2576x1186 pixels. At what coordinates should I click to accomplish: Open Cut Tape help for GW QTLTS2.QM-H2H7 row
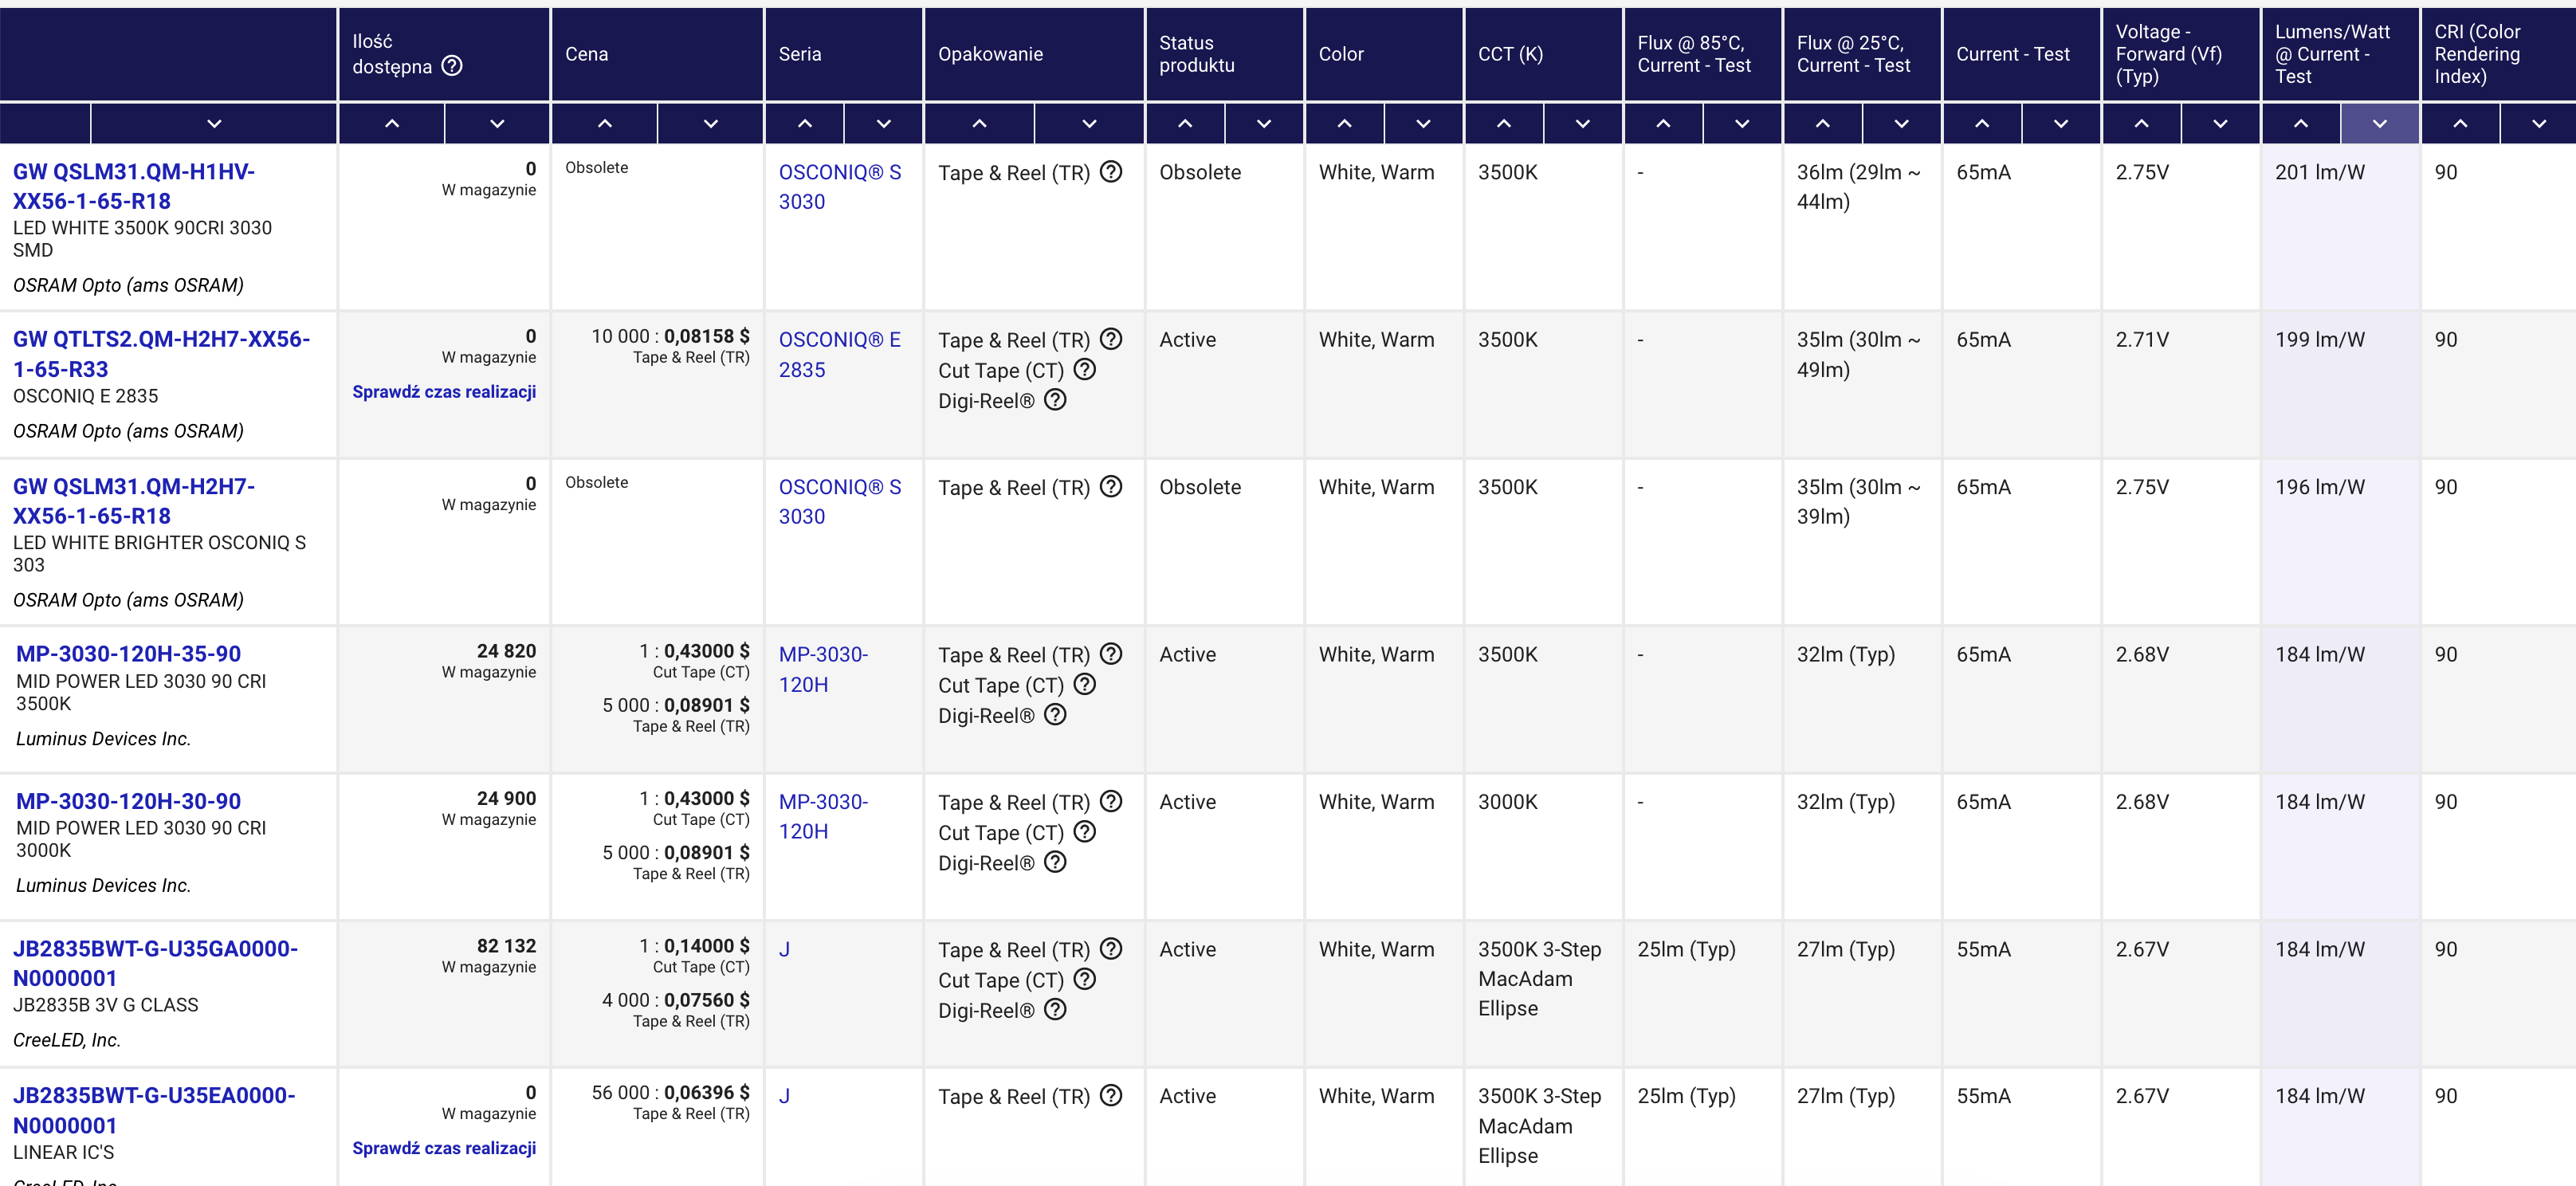[x=1085, y=370]
